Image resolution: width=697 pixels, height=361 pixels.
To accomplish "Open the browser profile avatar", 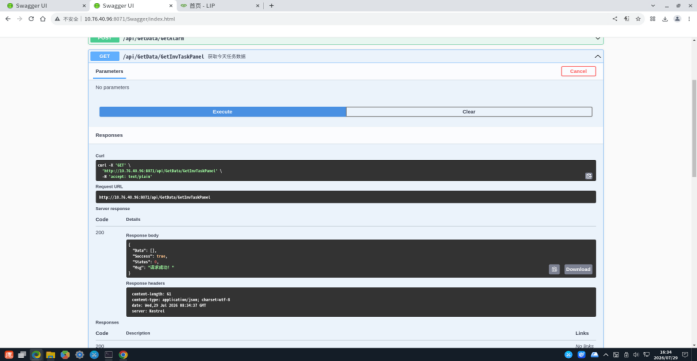I will point(677,19).
